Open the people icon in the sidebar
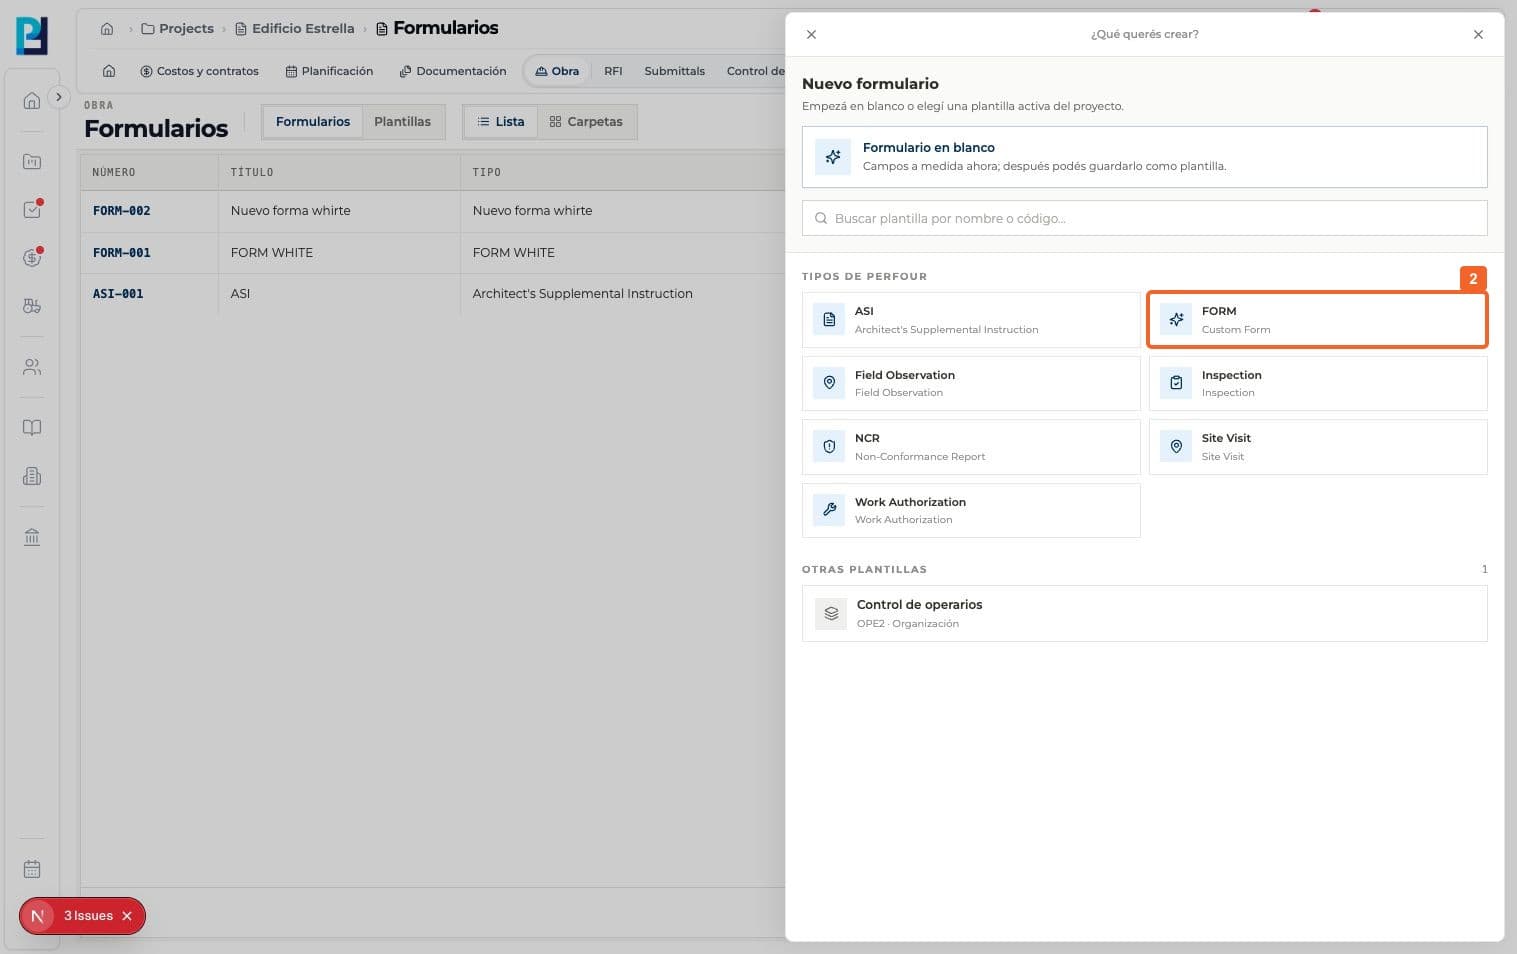Image resolution: width=1517 pixels, height=954 pixels. [x=32, y=367]
